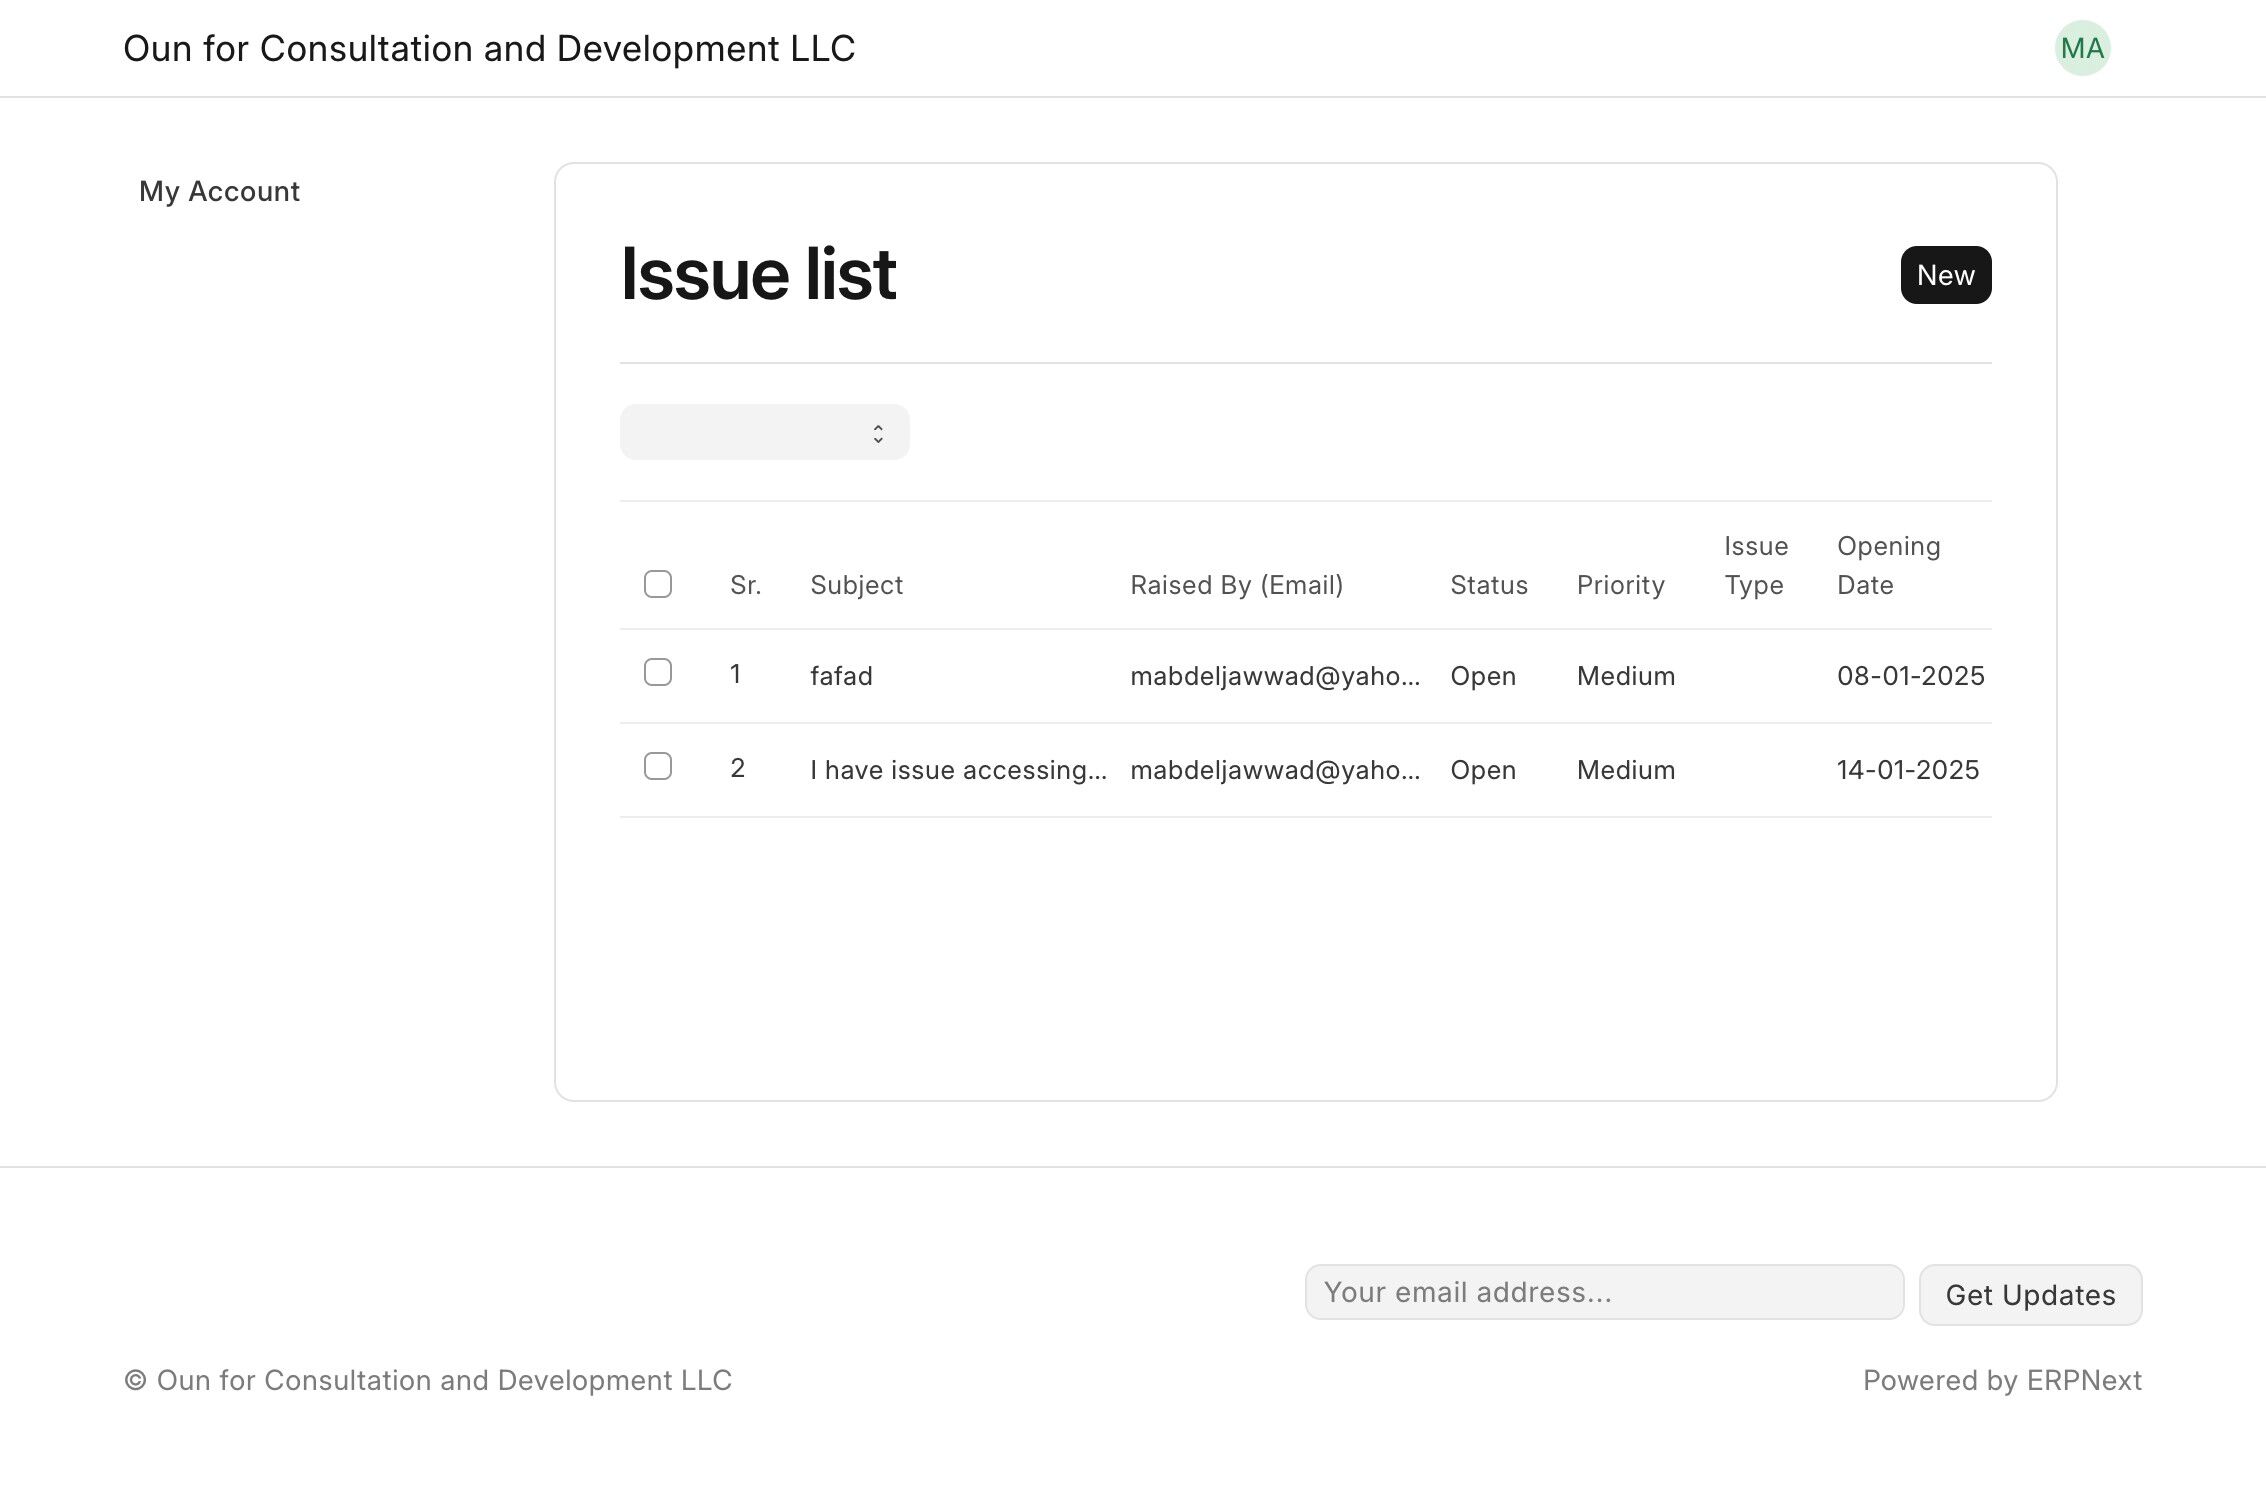Select the checkbox for issue row 2
The height and width of the screenshot is (1486, 2266).
[657, 766]
